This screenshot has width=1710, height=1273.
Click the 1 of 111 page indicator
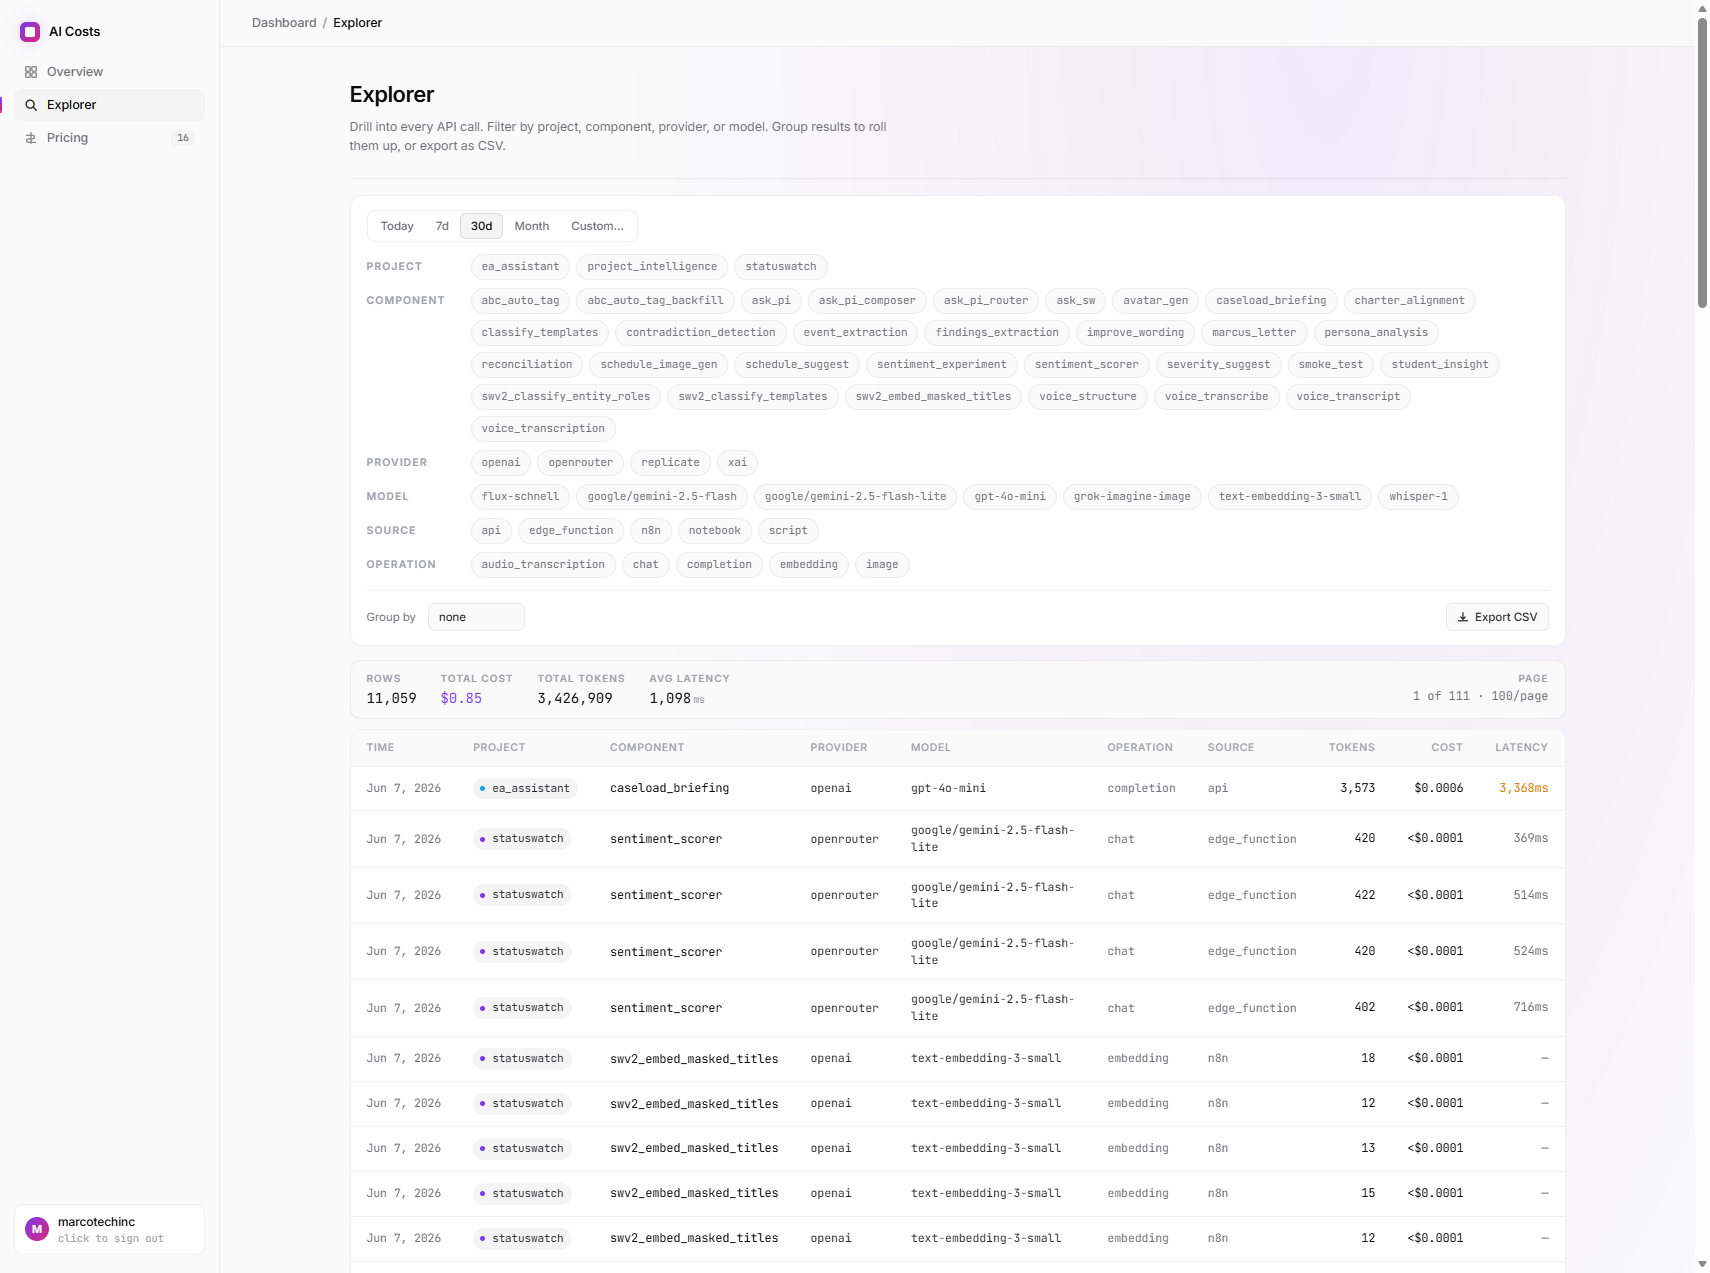1441,696
